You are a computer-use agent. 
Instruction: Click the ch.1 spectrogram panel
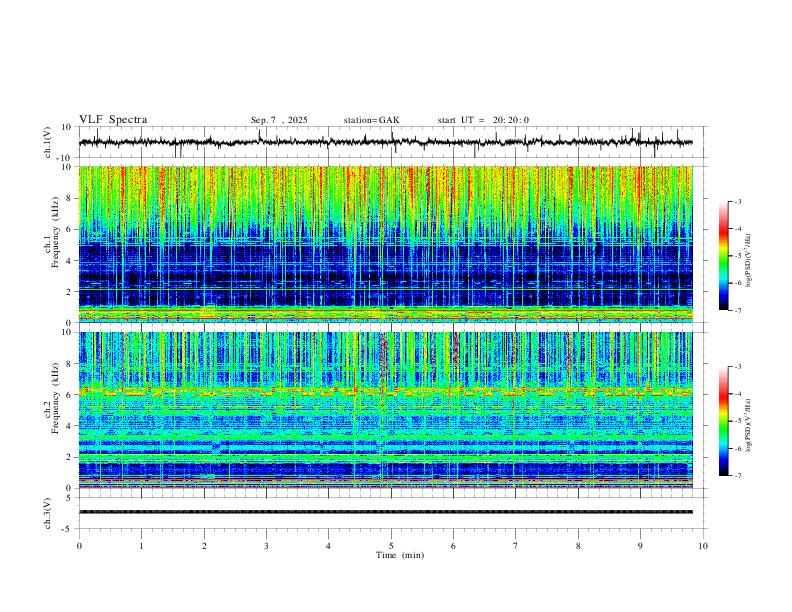[x=386, y=244]
